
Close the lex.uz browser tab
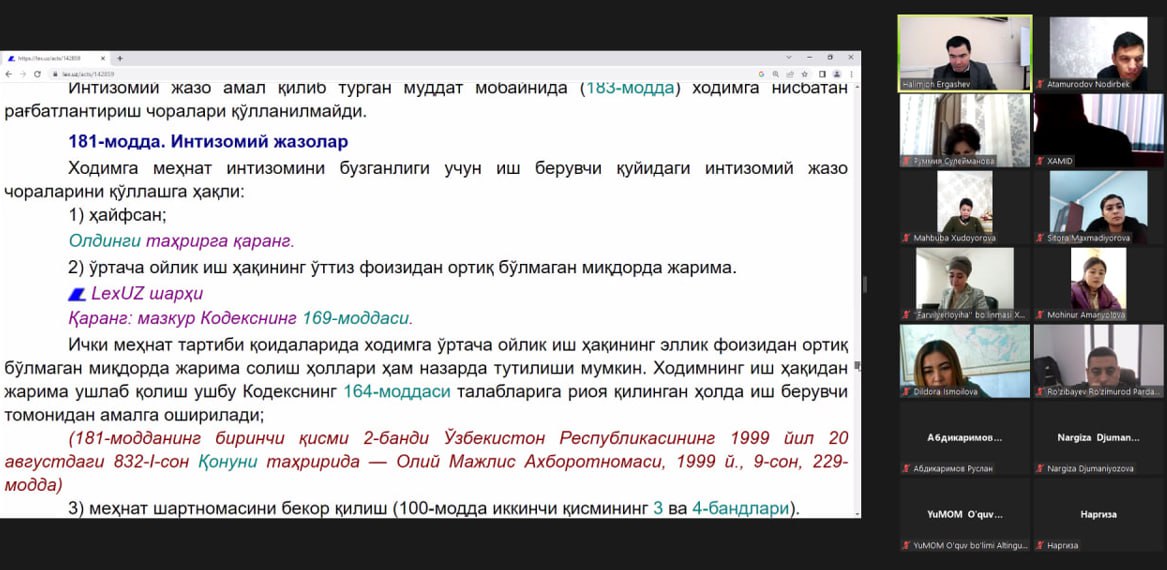point(105,58)
